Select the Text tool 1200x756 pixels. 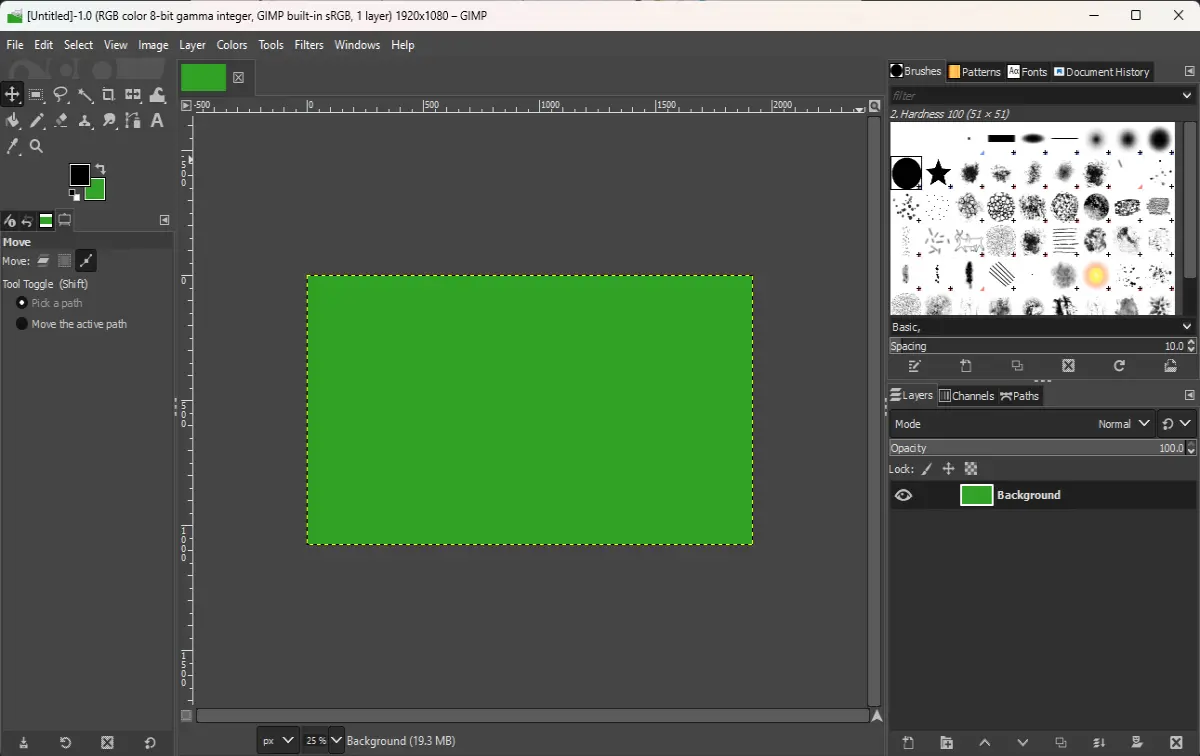click(157, 120)
